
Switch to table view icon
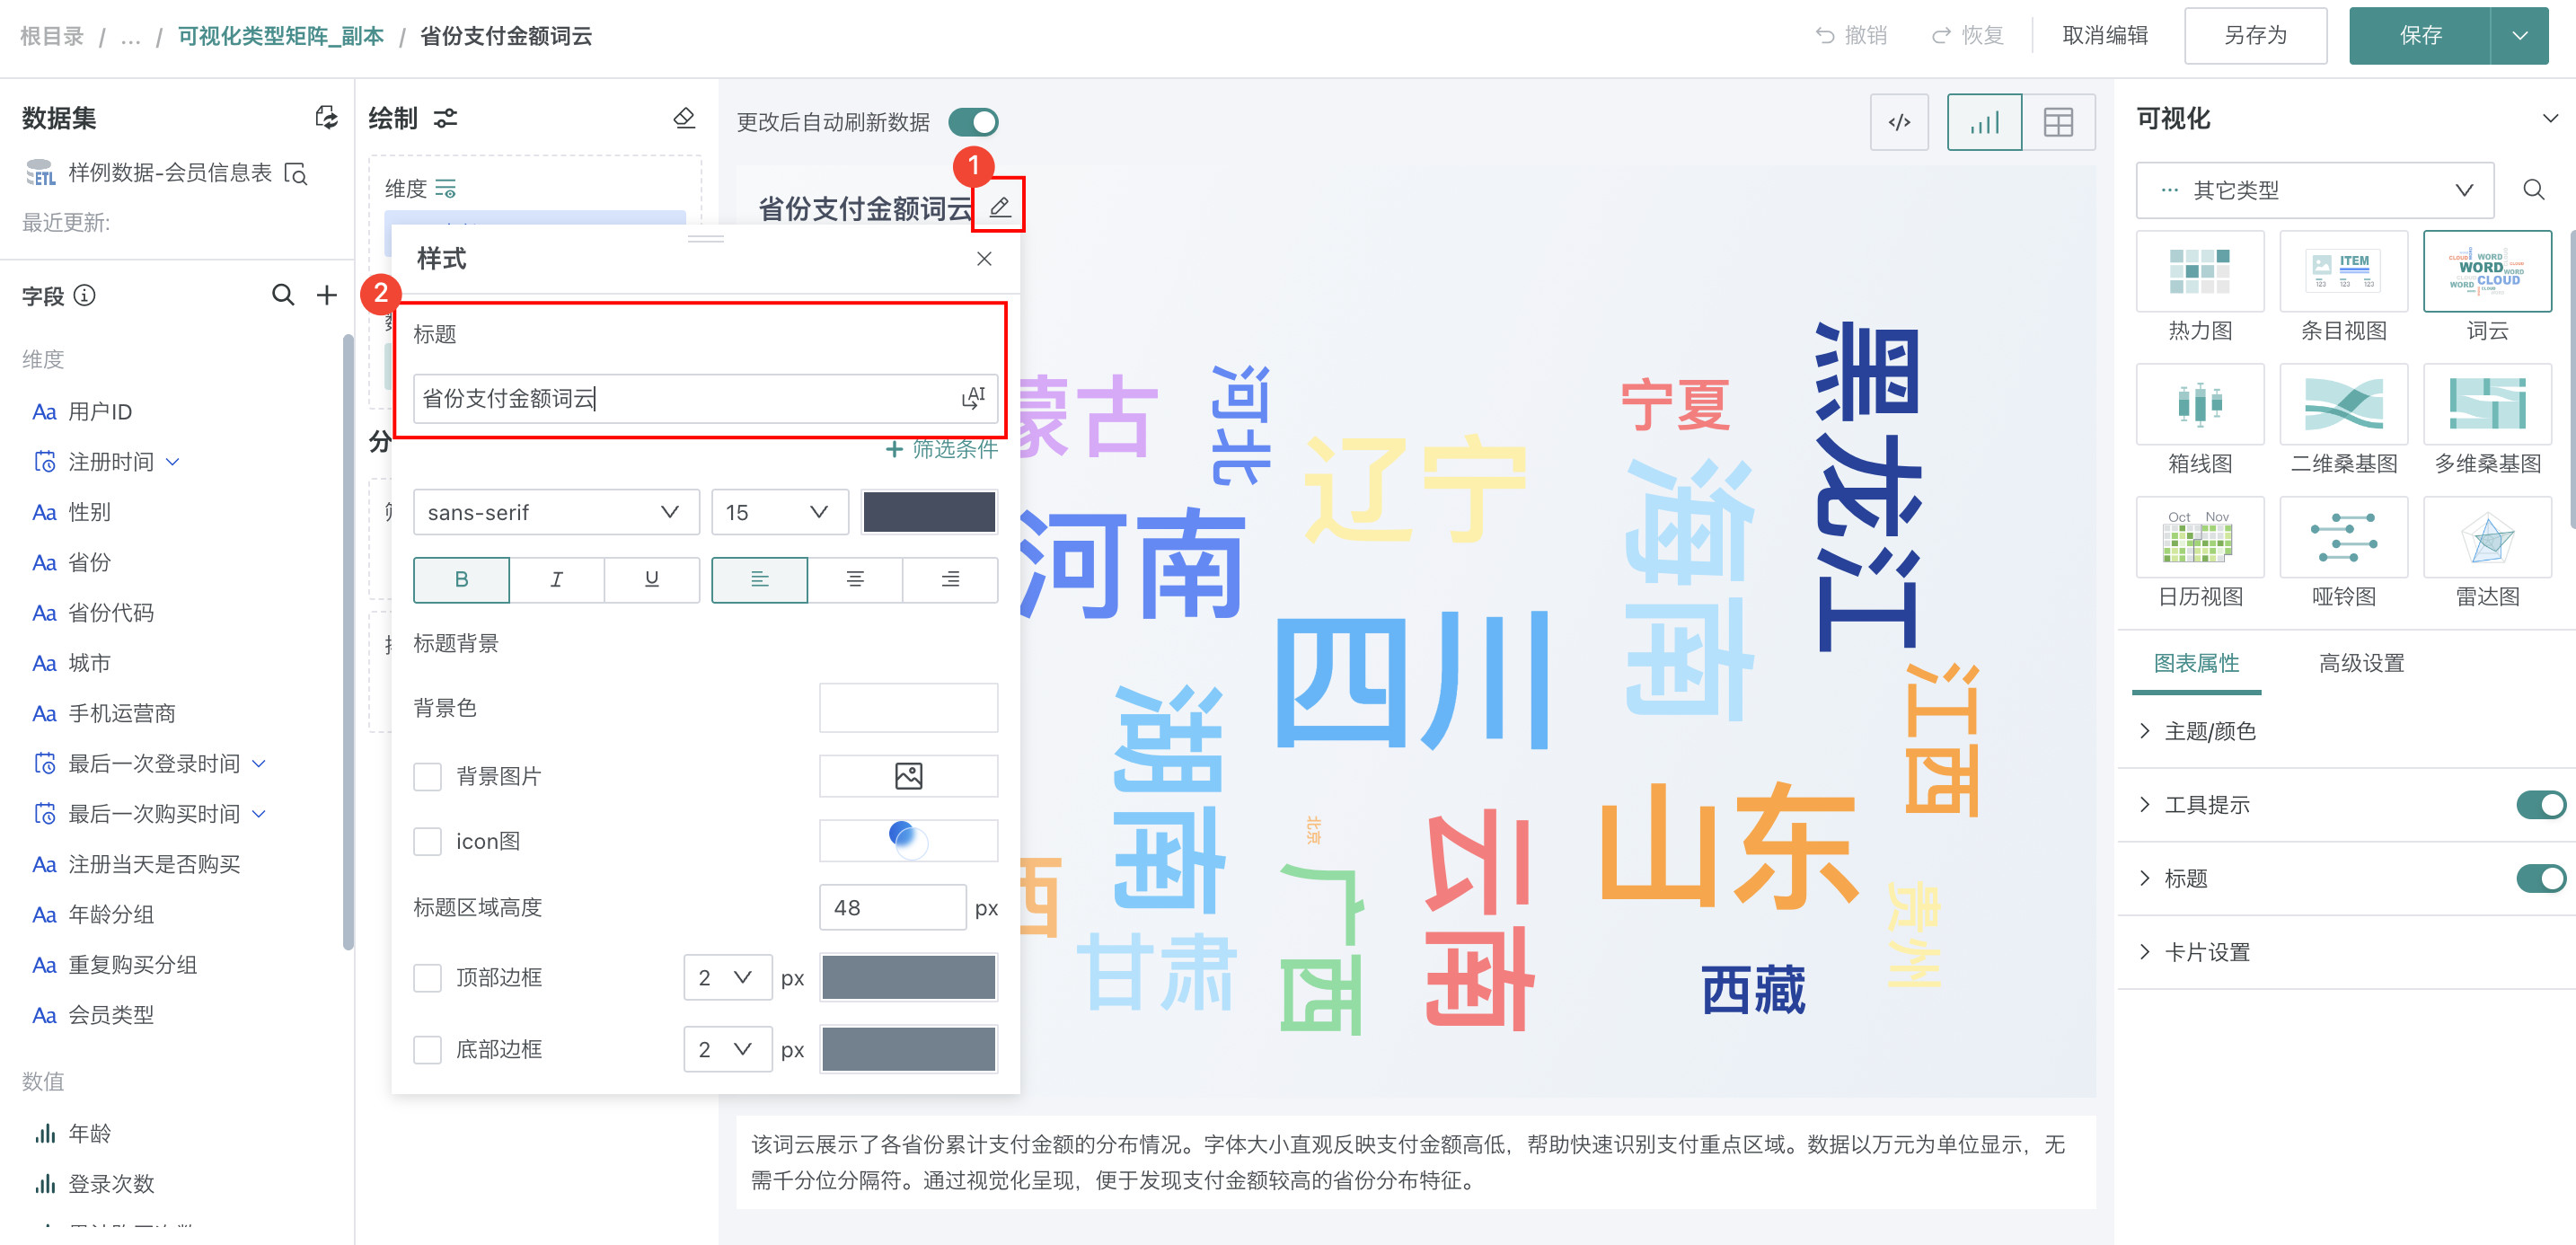[2057, 122]
